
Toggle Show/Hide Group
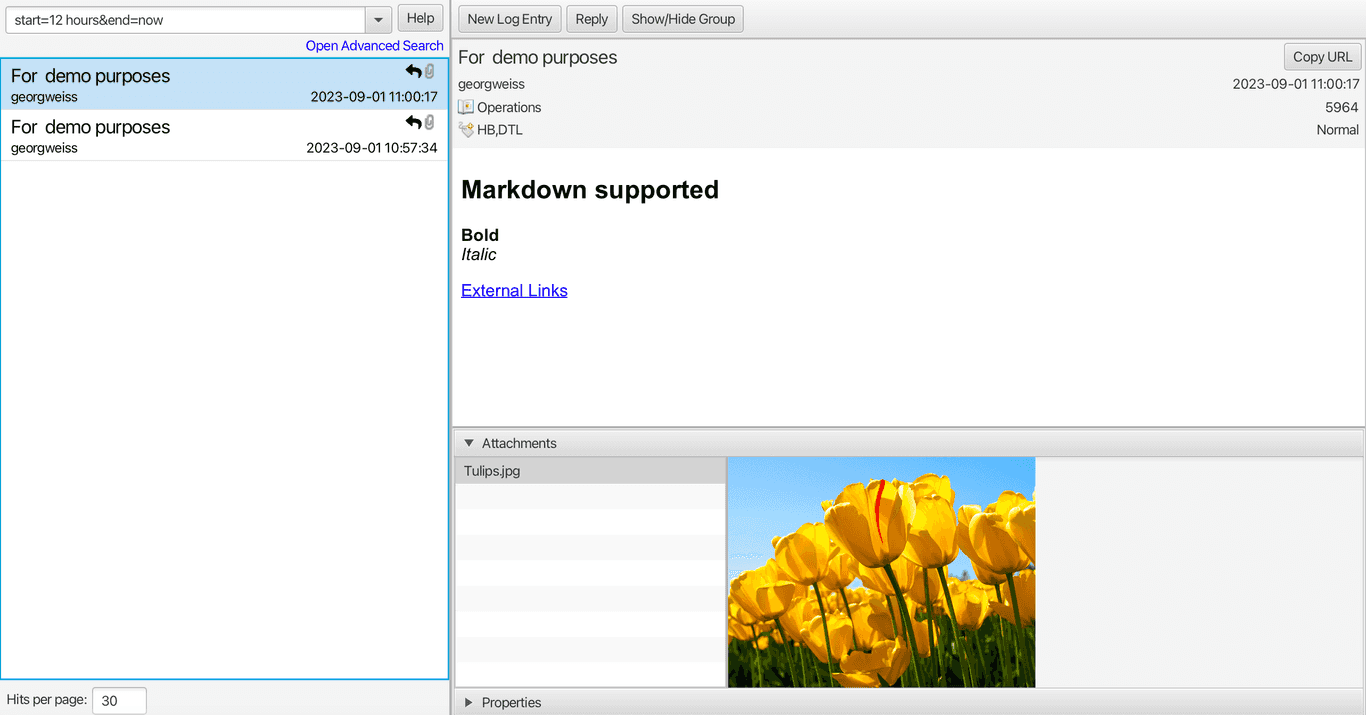tap(683, 19)
